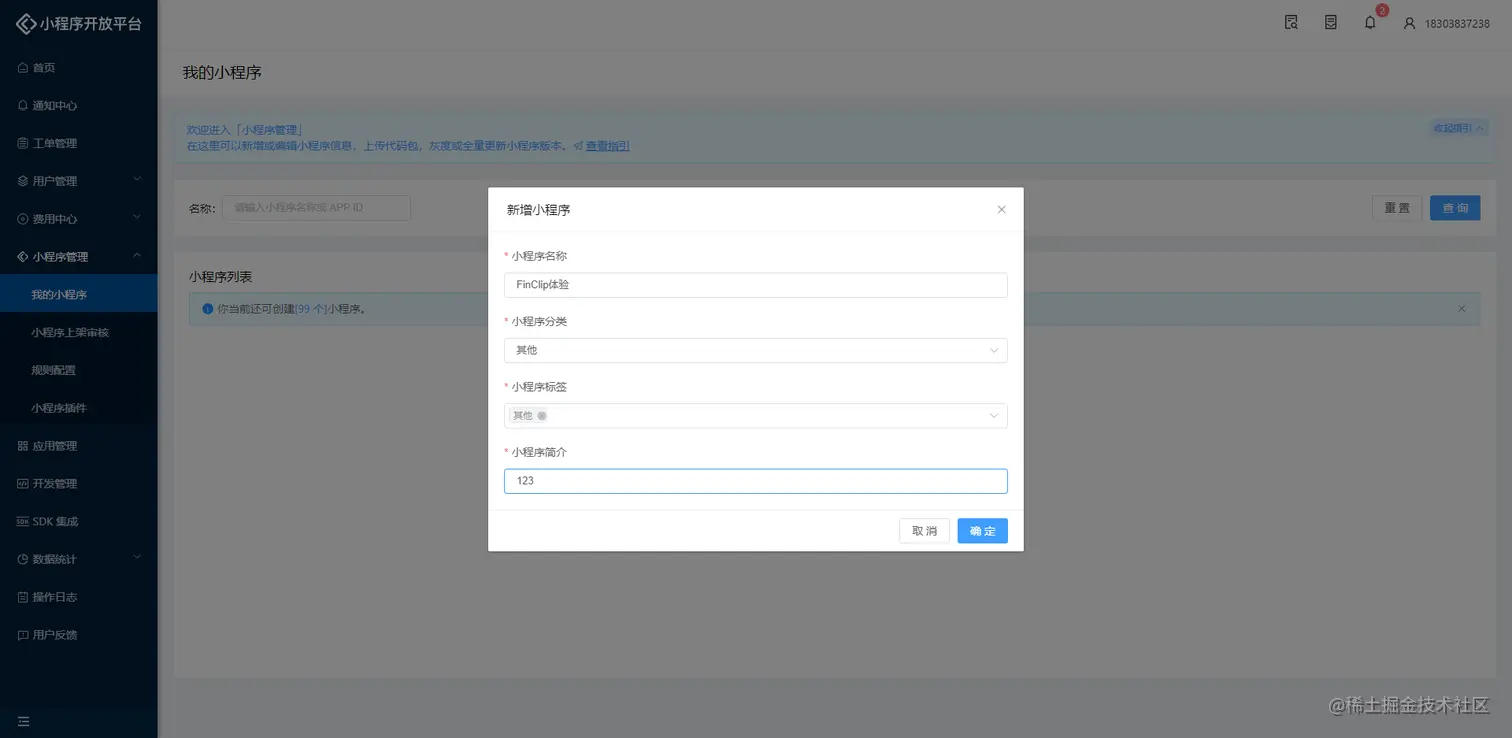This screenshot has height=738, width=1512.
Task: Expand the 用户管理 submenu arrow
Action: coord(137,180)
